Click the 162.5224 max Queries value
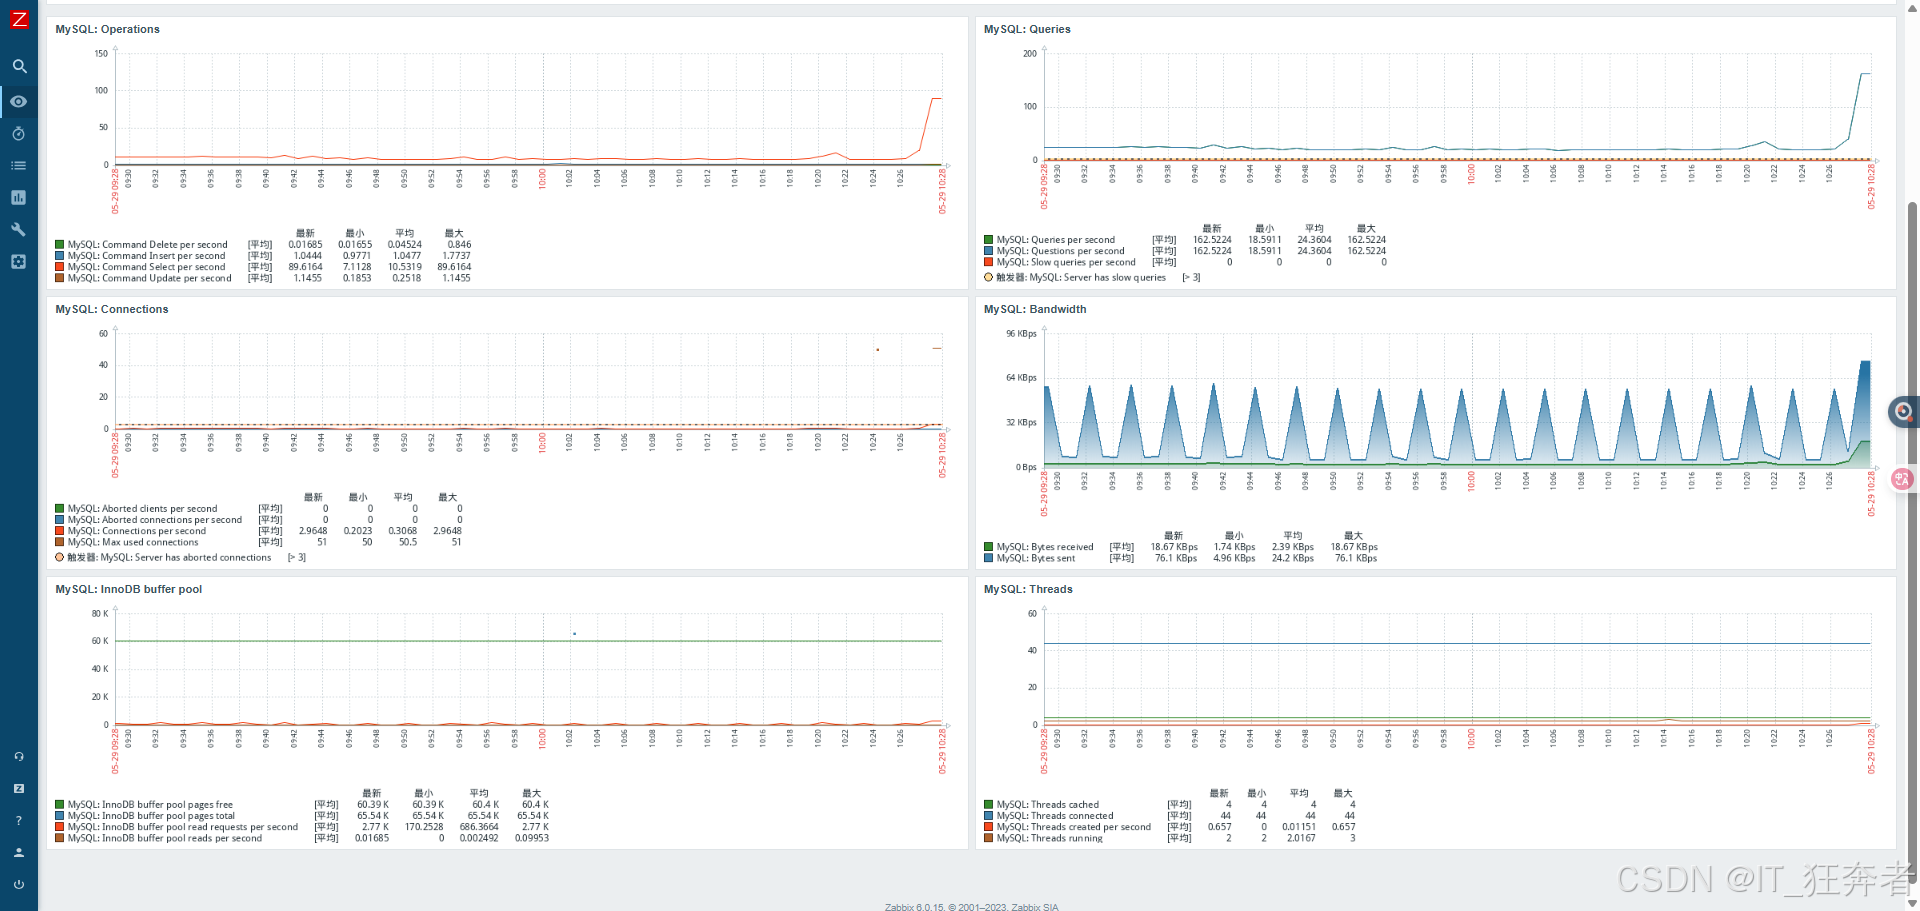This screenshot has width=1920, height=911. (1366, 240)
